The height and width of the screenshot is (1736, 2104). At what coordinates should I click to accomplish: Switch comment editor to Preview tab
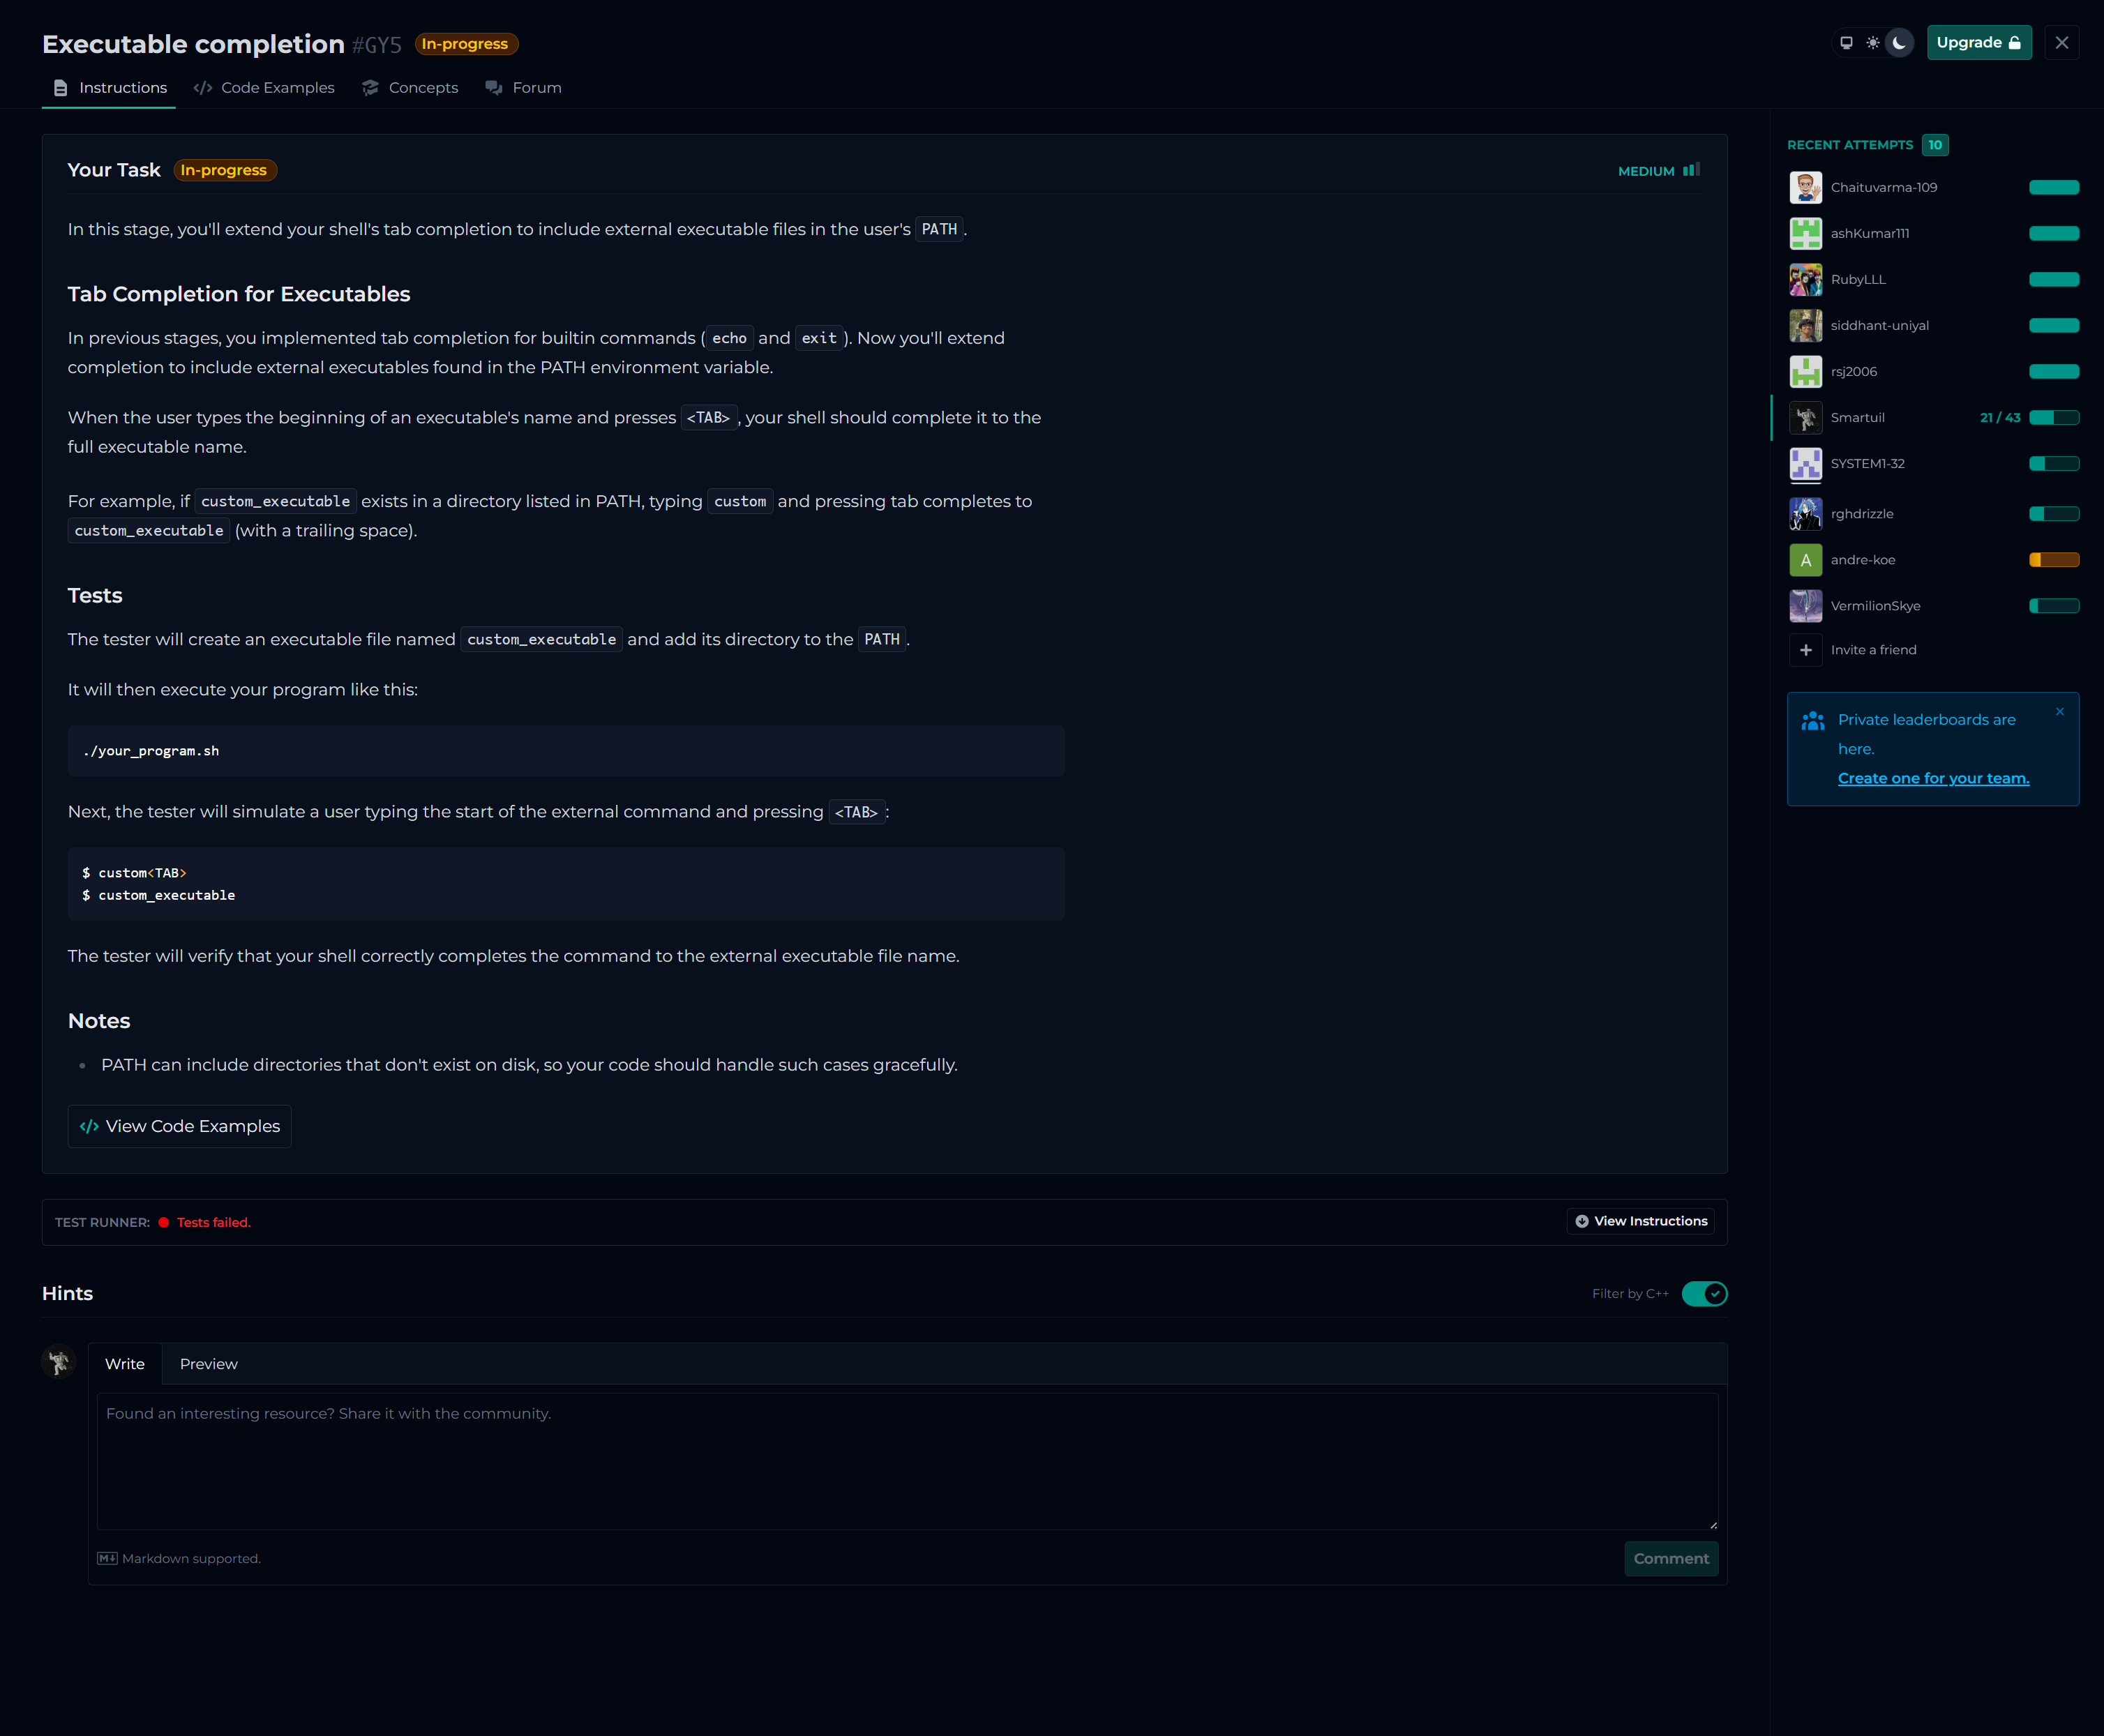tap(208, 1364)
